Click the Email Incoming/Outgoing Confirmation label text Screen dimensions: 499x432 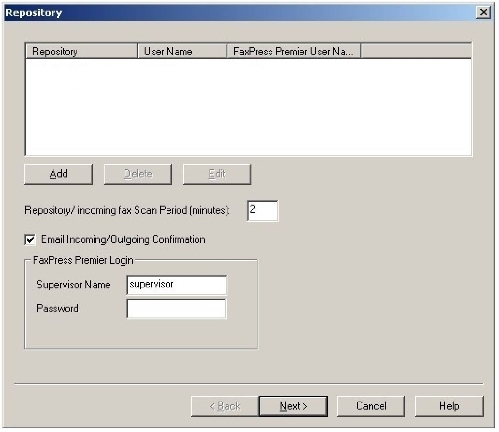click(x=123, y=240)
